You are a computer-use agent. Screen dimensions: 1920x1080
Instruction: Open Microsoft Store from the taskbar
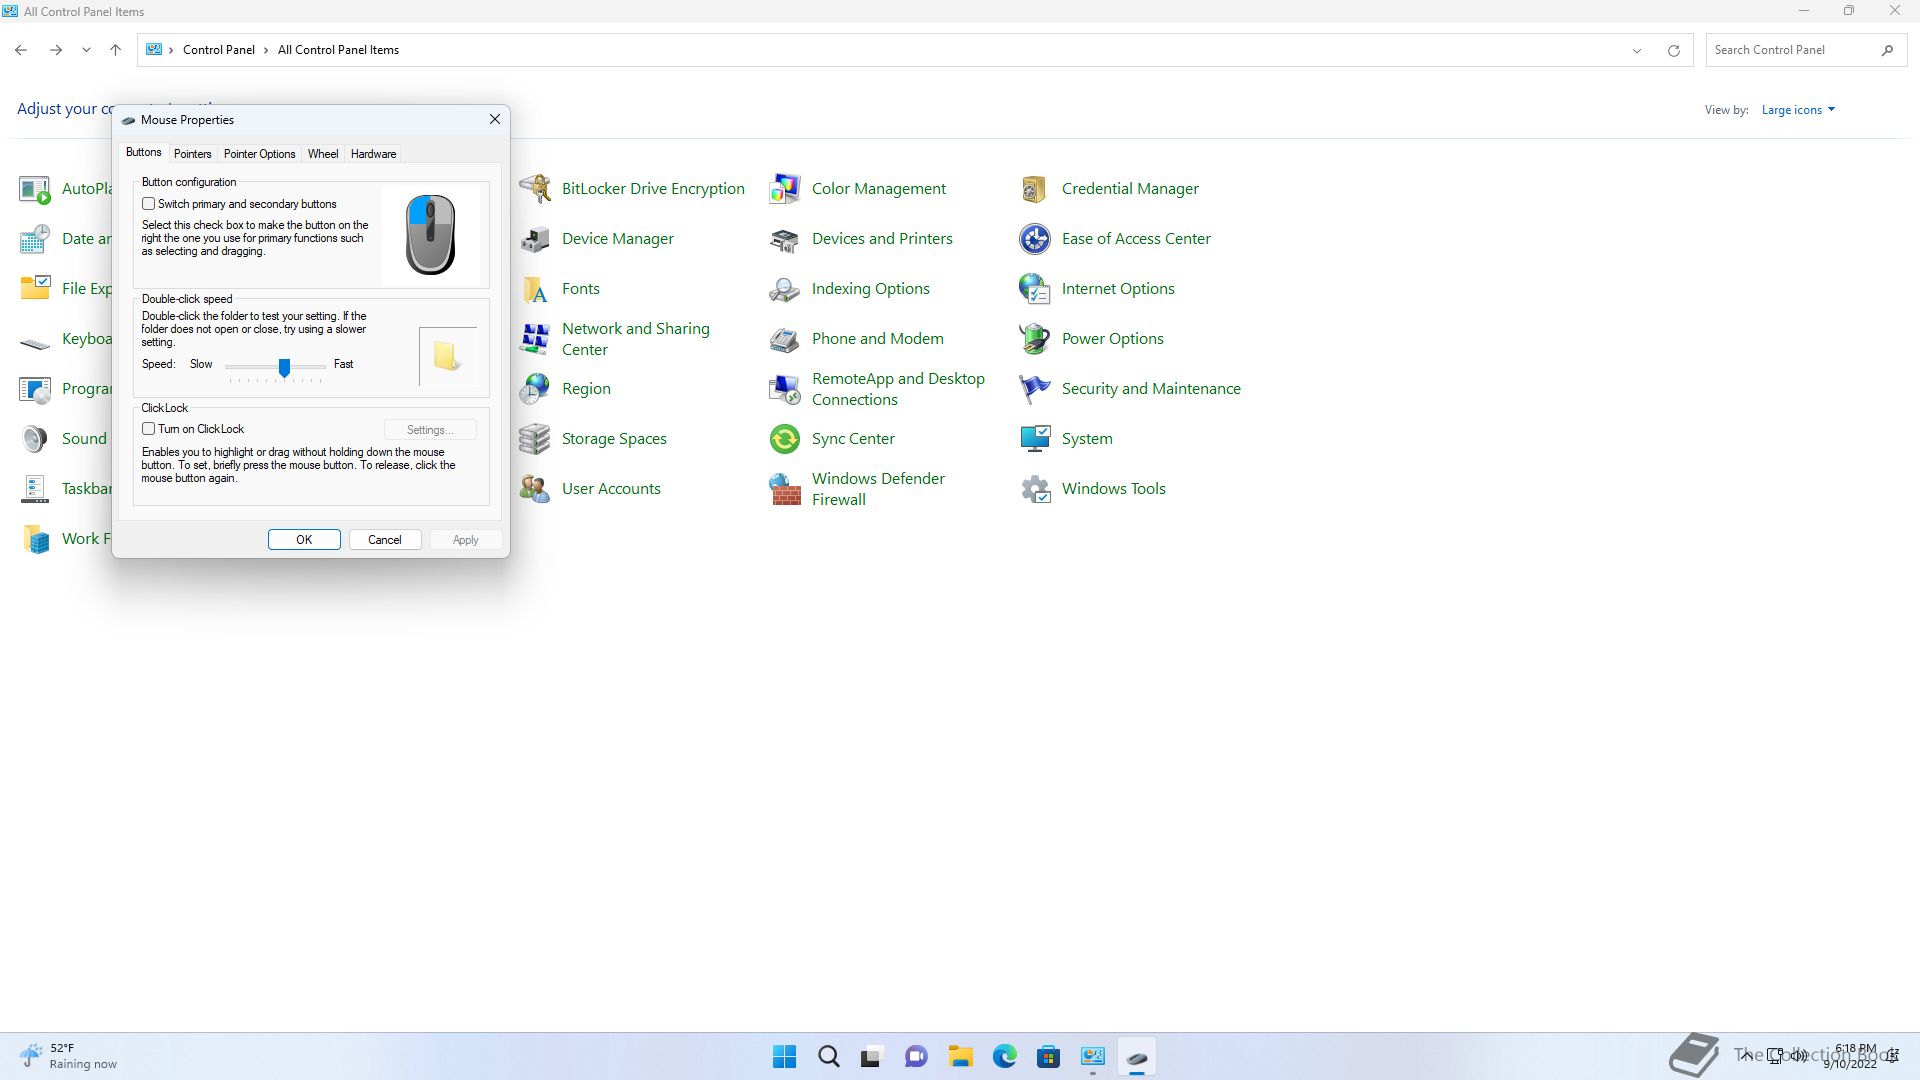tap(1049, 1057)
